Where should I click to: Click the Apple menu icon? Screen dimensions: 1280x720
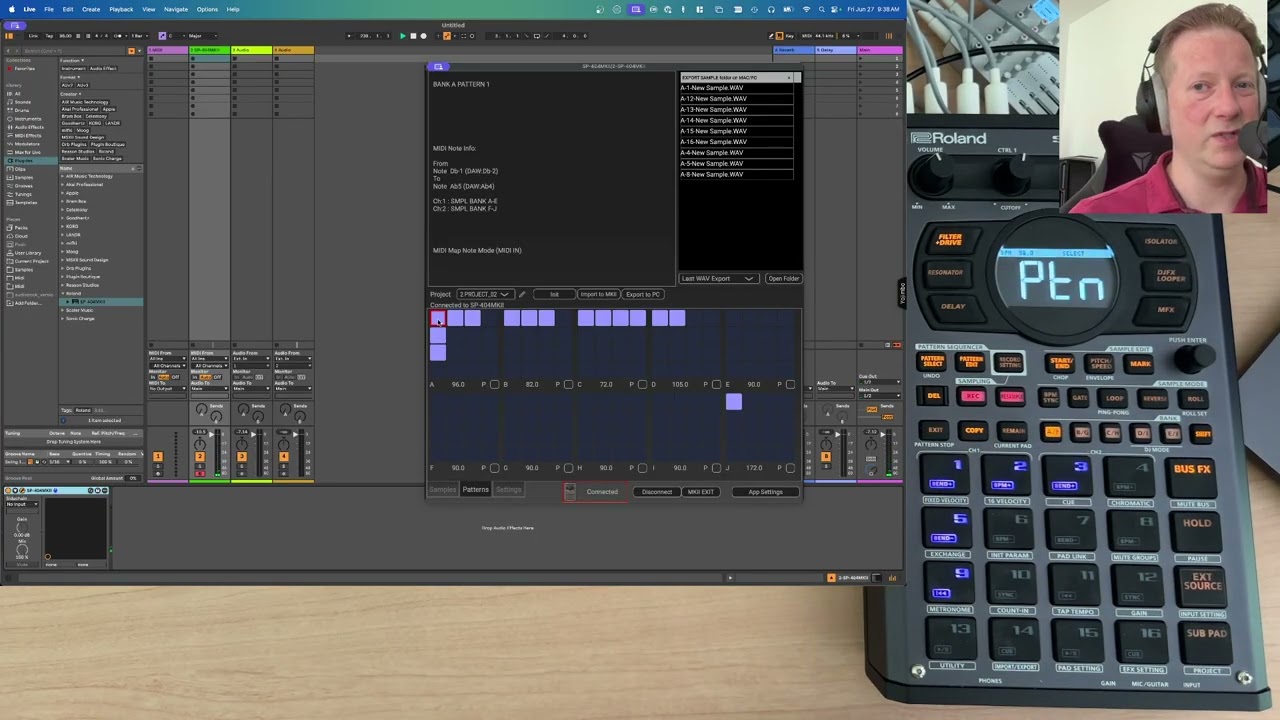coord(10,9)
